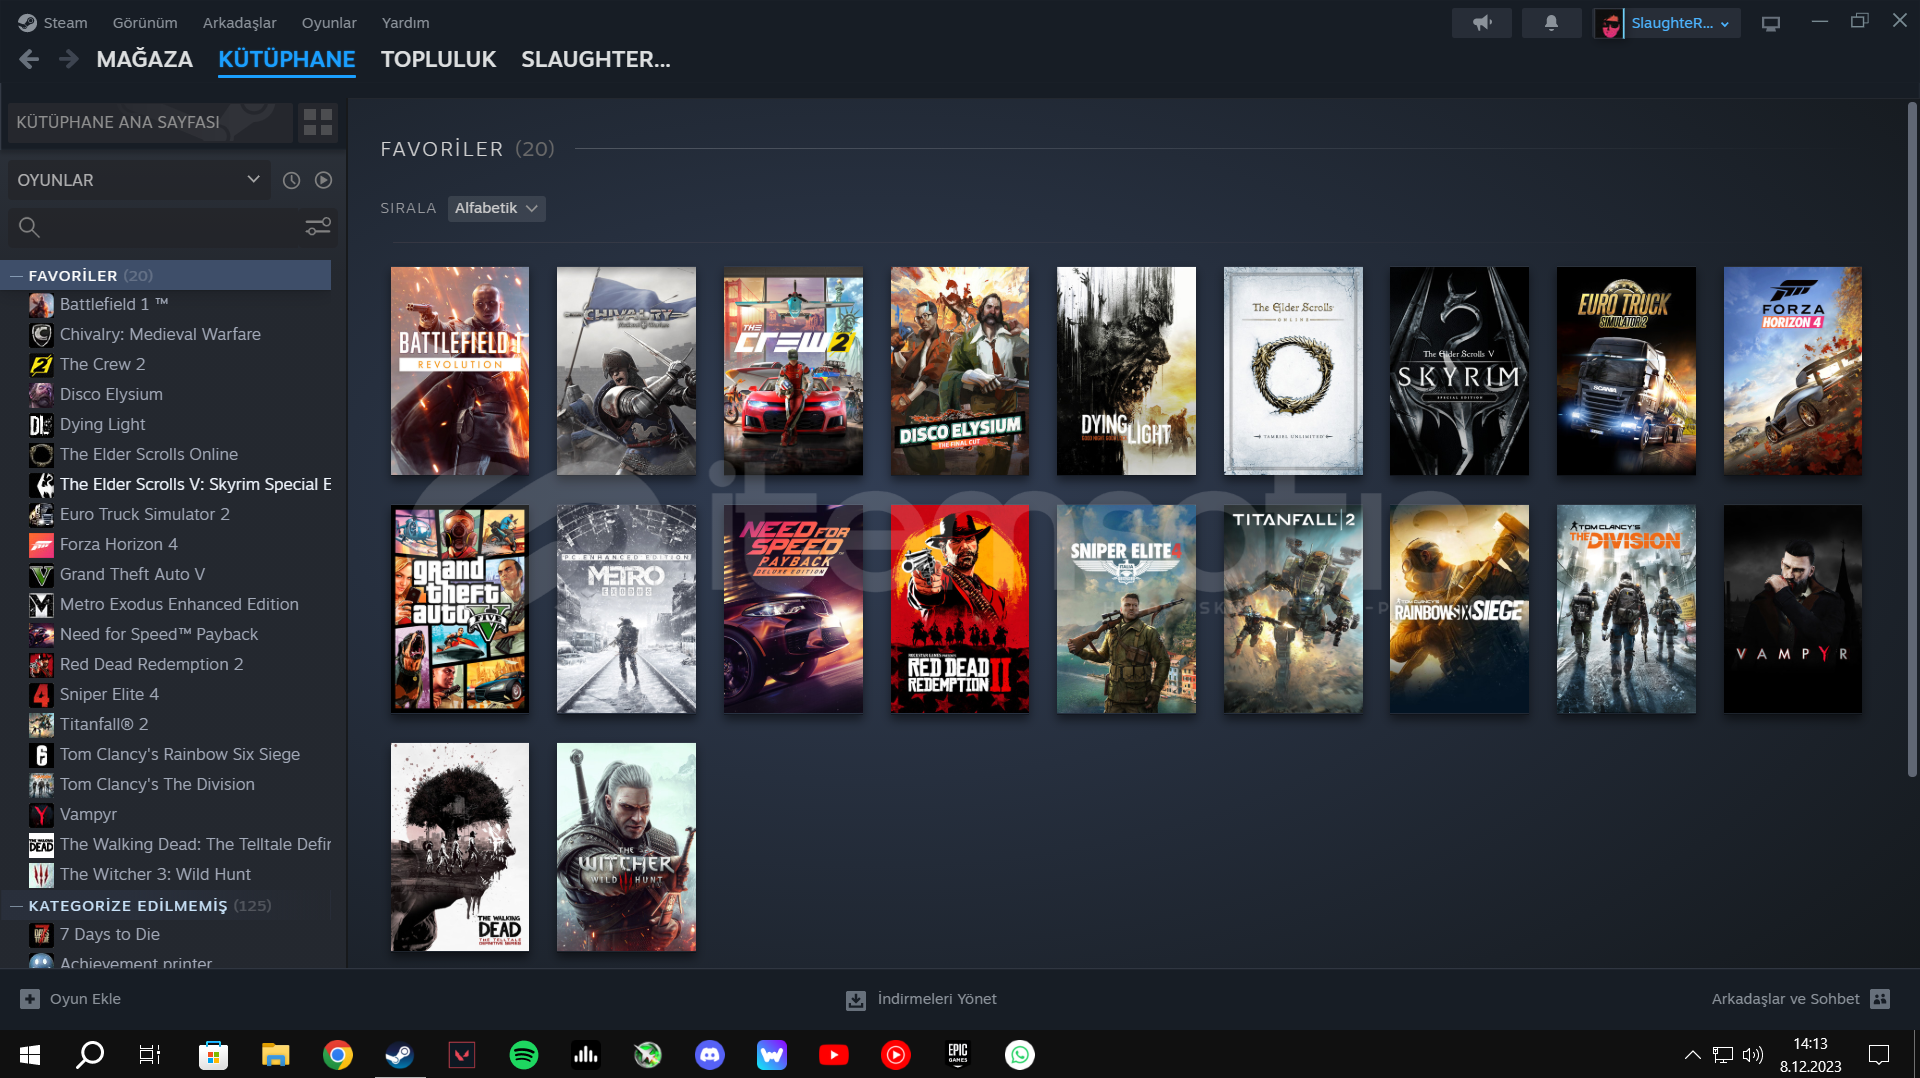Show hidden system tray icons
Screen dimensions: 1920x1078
pyautogui.click(x=1692, y=1054)
